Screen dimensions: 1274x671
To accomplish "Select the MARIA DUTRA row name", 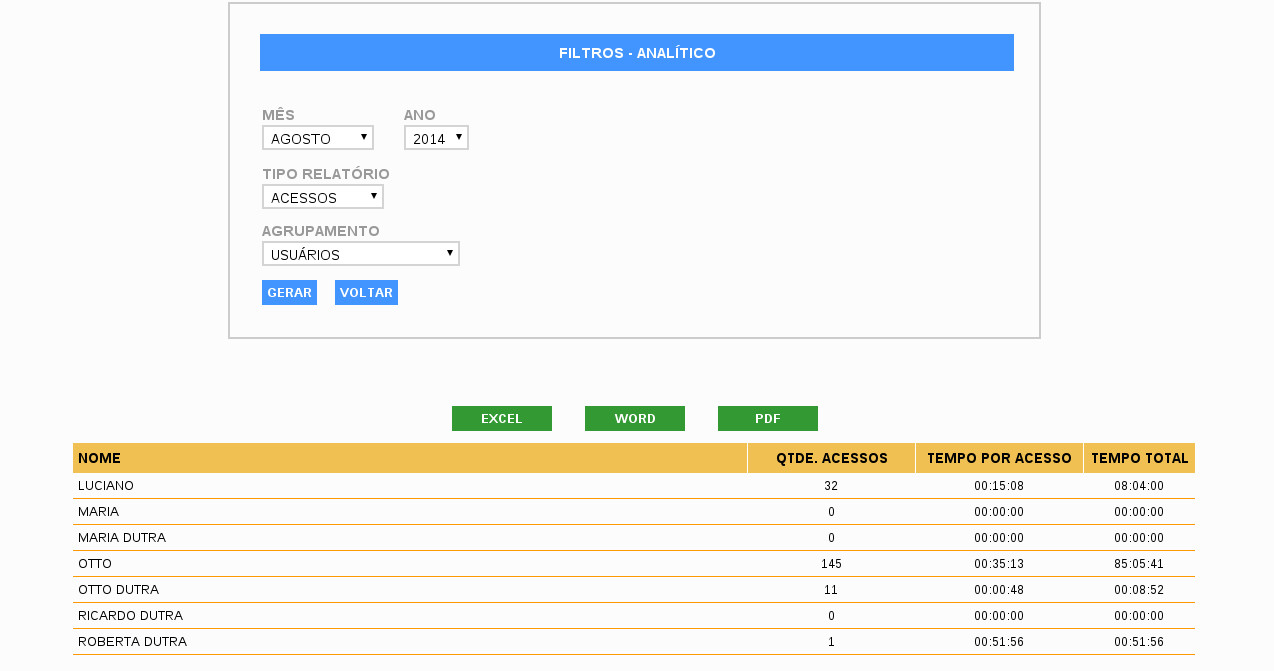I will click(122, 538).
